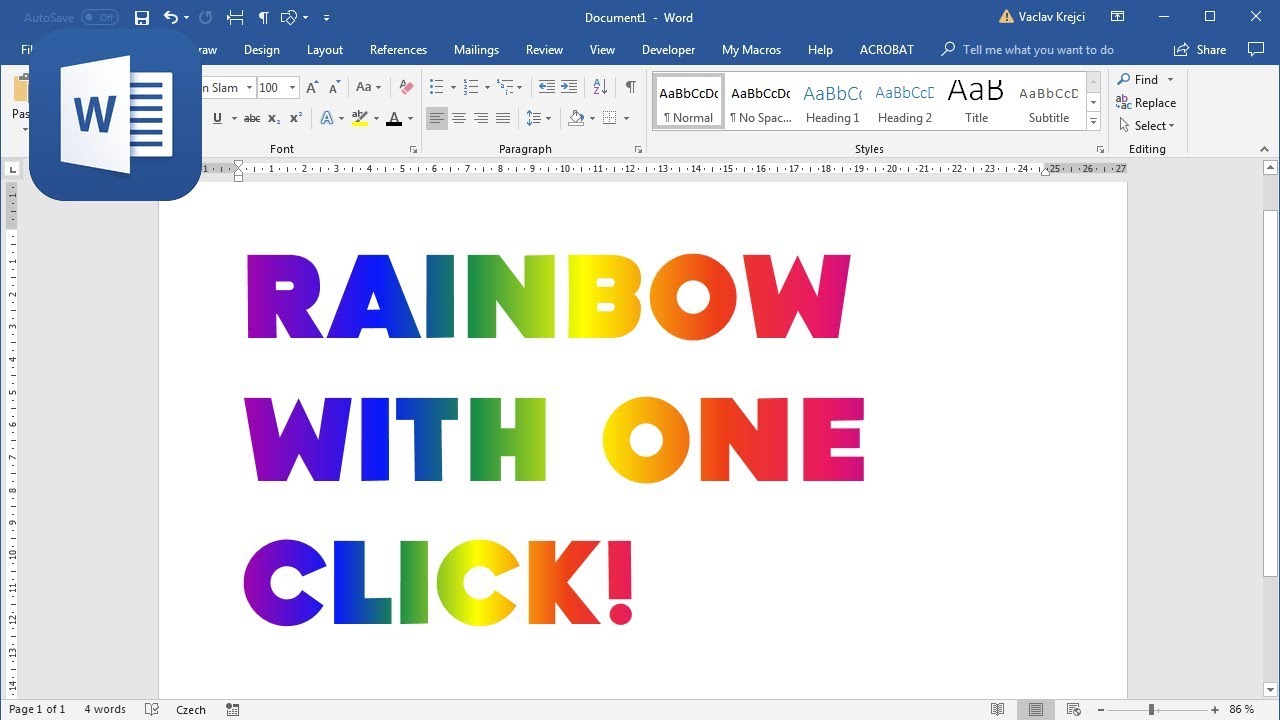Open the font name dropdown arrow
Viewport: 1280px width, 720px height.
coord(247,88)
